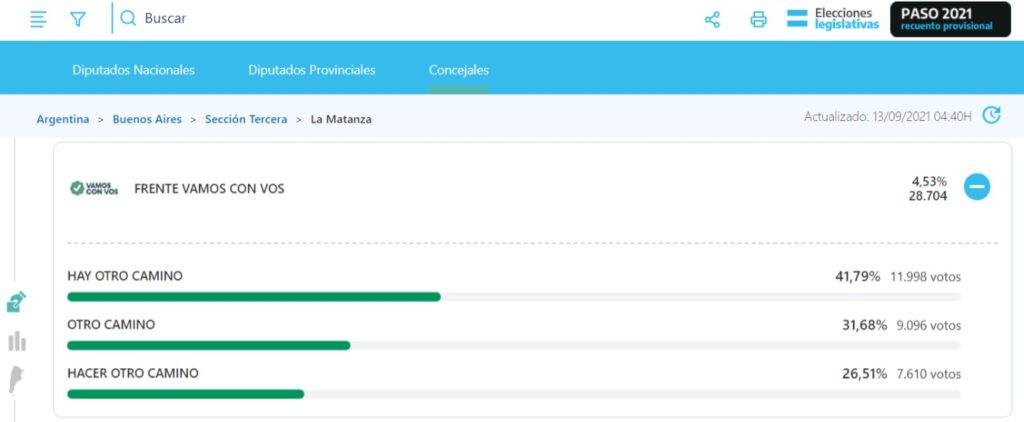Click into the Buscar search field
This screenshot has height=422, width=1024.
pos(300,18)
